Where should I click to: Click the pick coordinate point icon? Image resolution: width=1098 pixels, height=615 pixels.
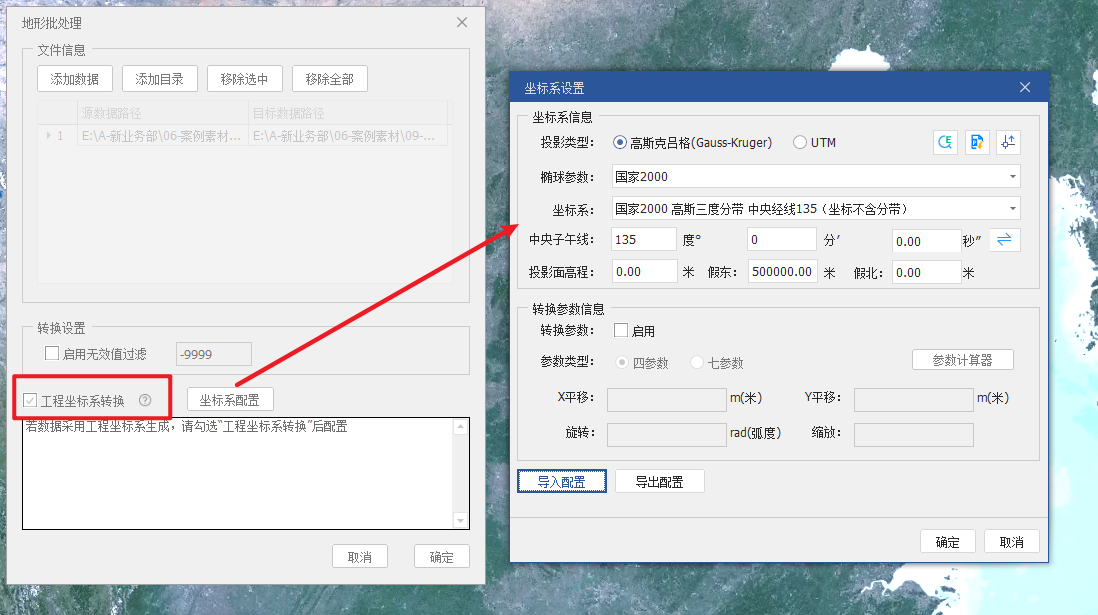tap(1008, 143)
